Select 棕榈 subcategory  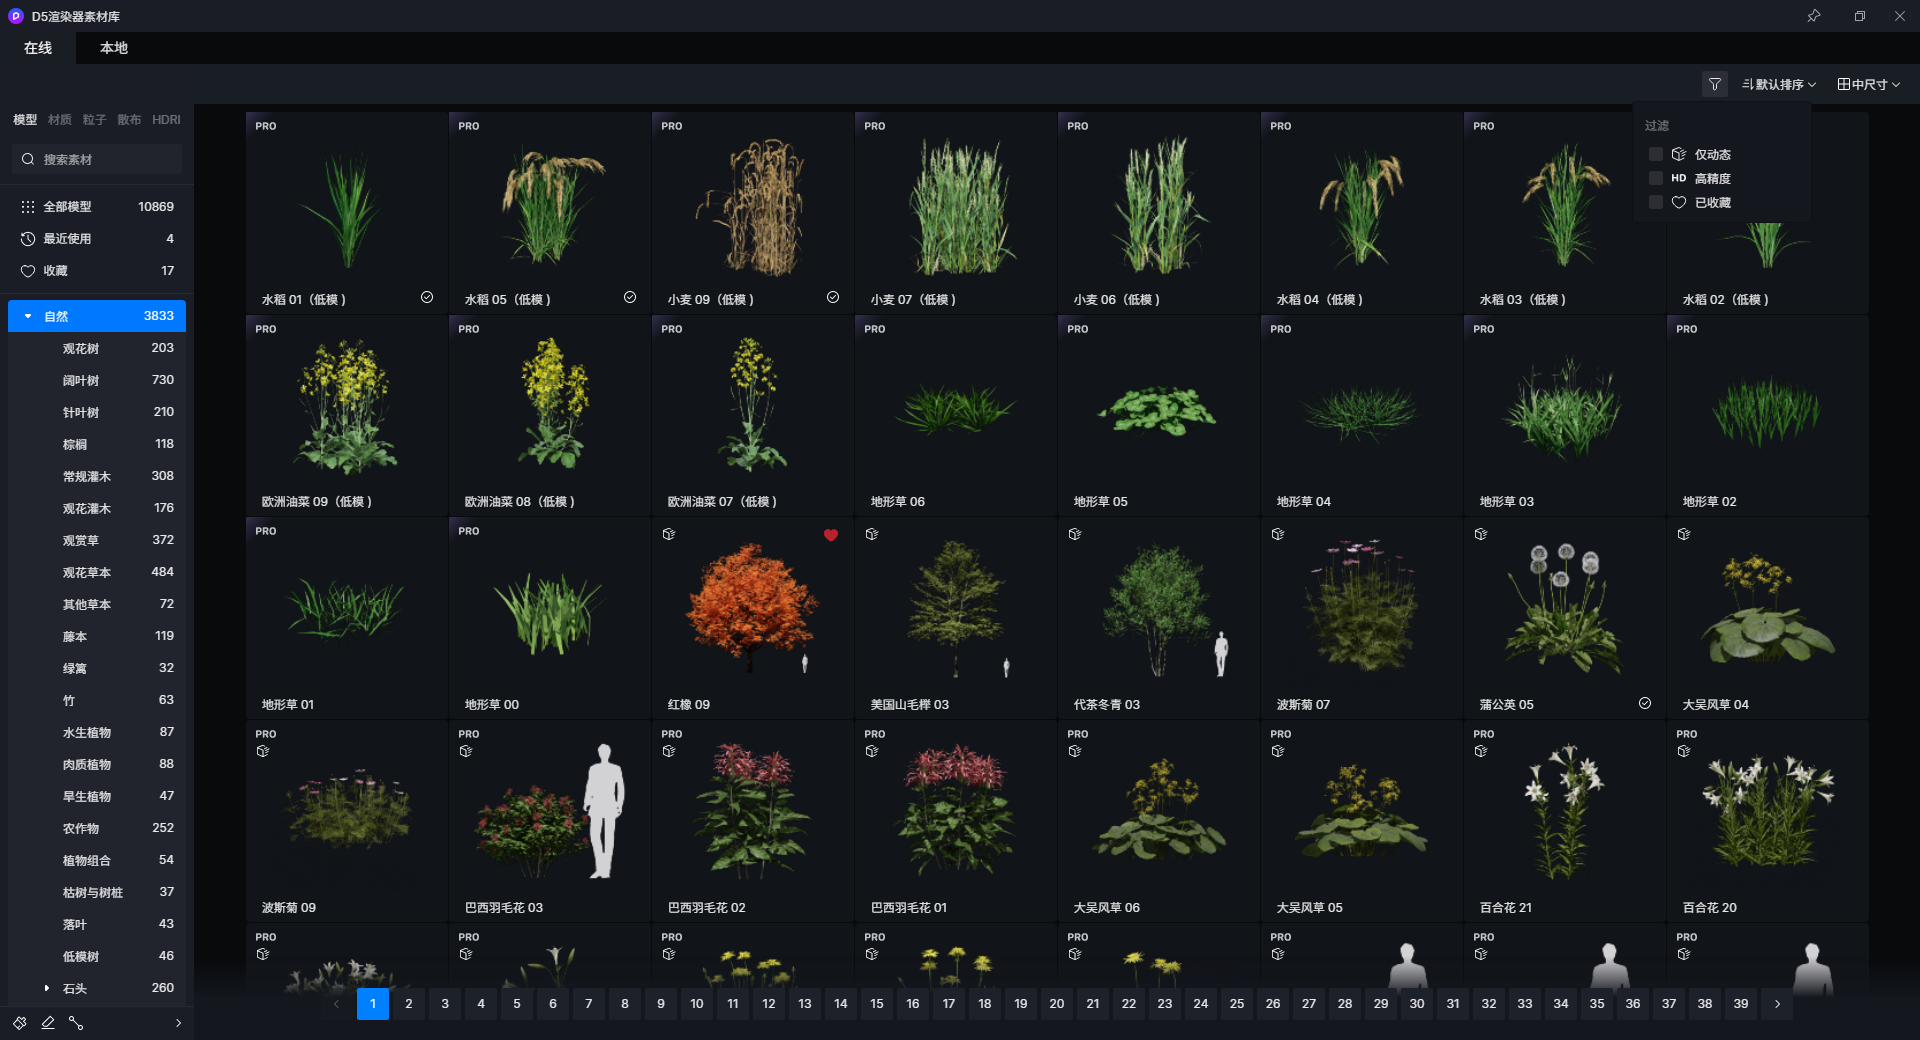point(97,444)
